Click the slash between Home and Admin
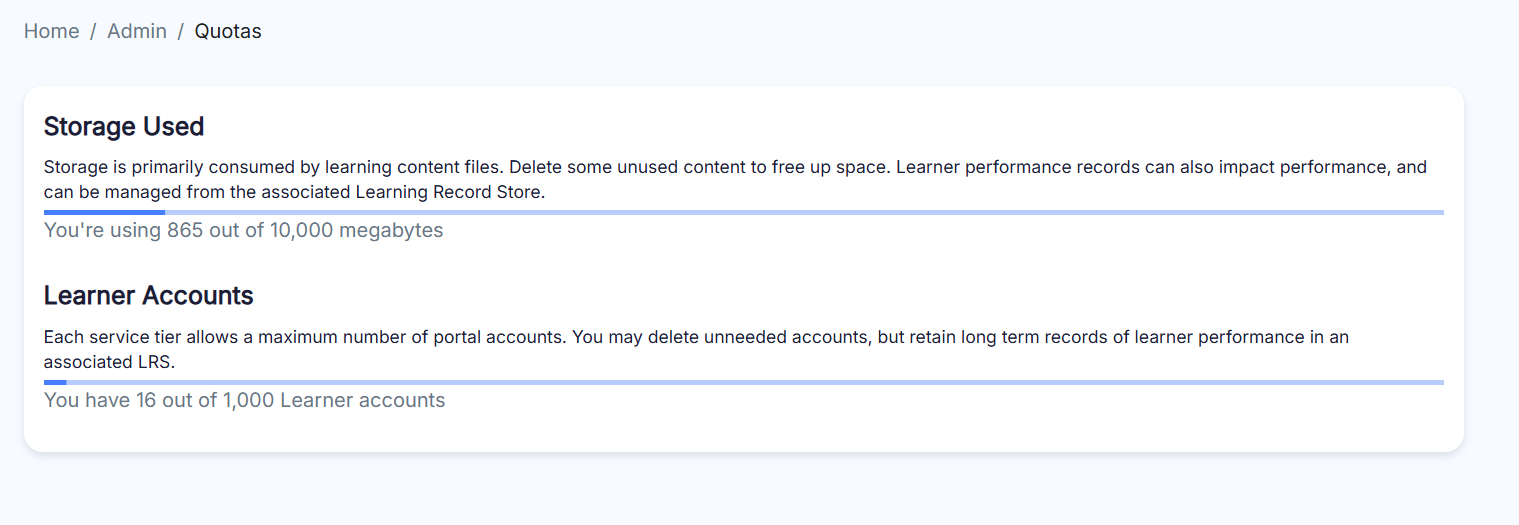This screenshot has height=525, width=1519. (x=93, y=31)
